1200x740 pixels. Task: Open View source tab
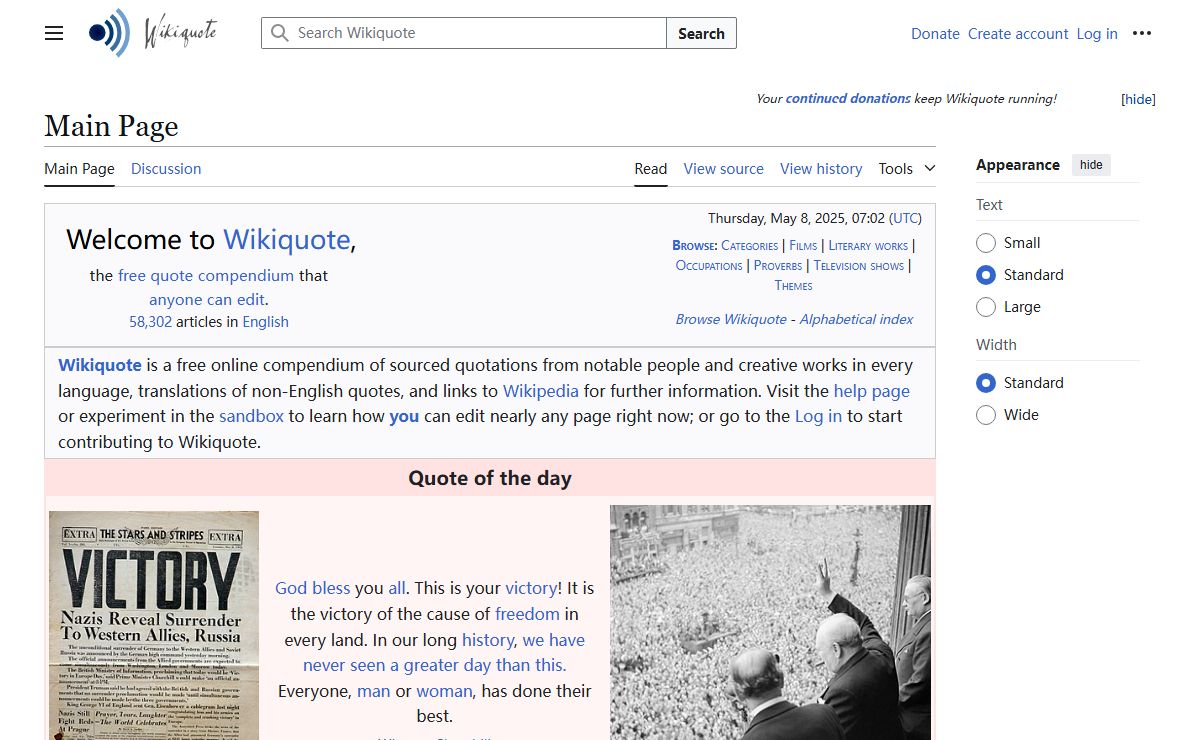coord(724,169)
